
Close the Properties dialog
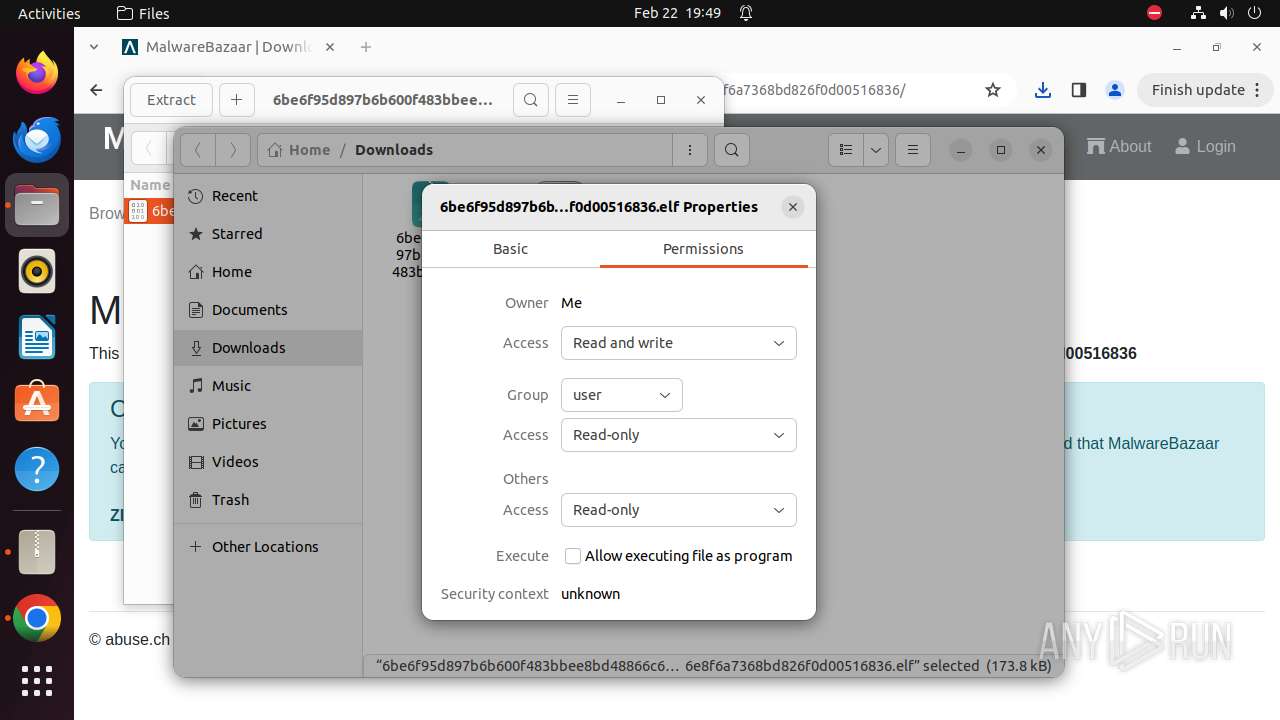coord(793,207)
